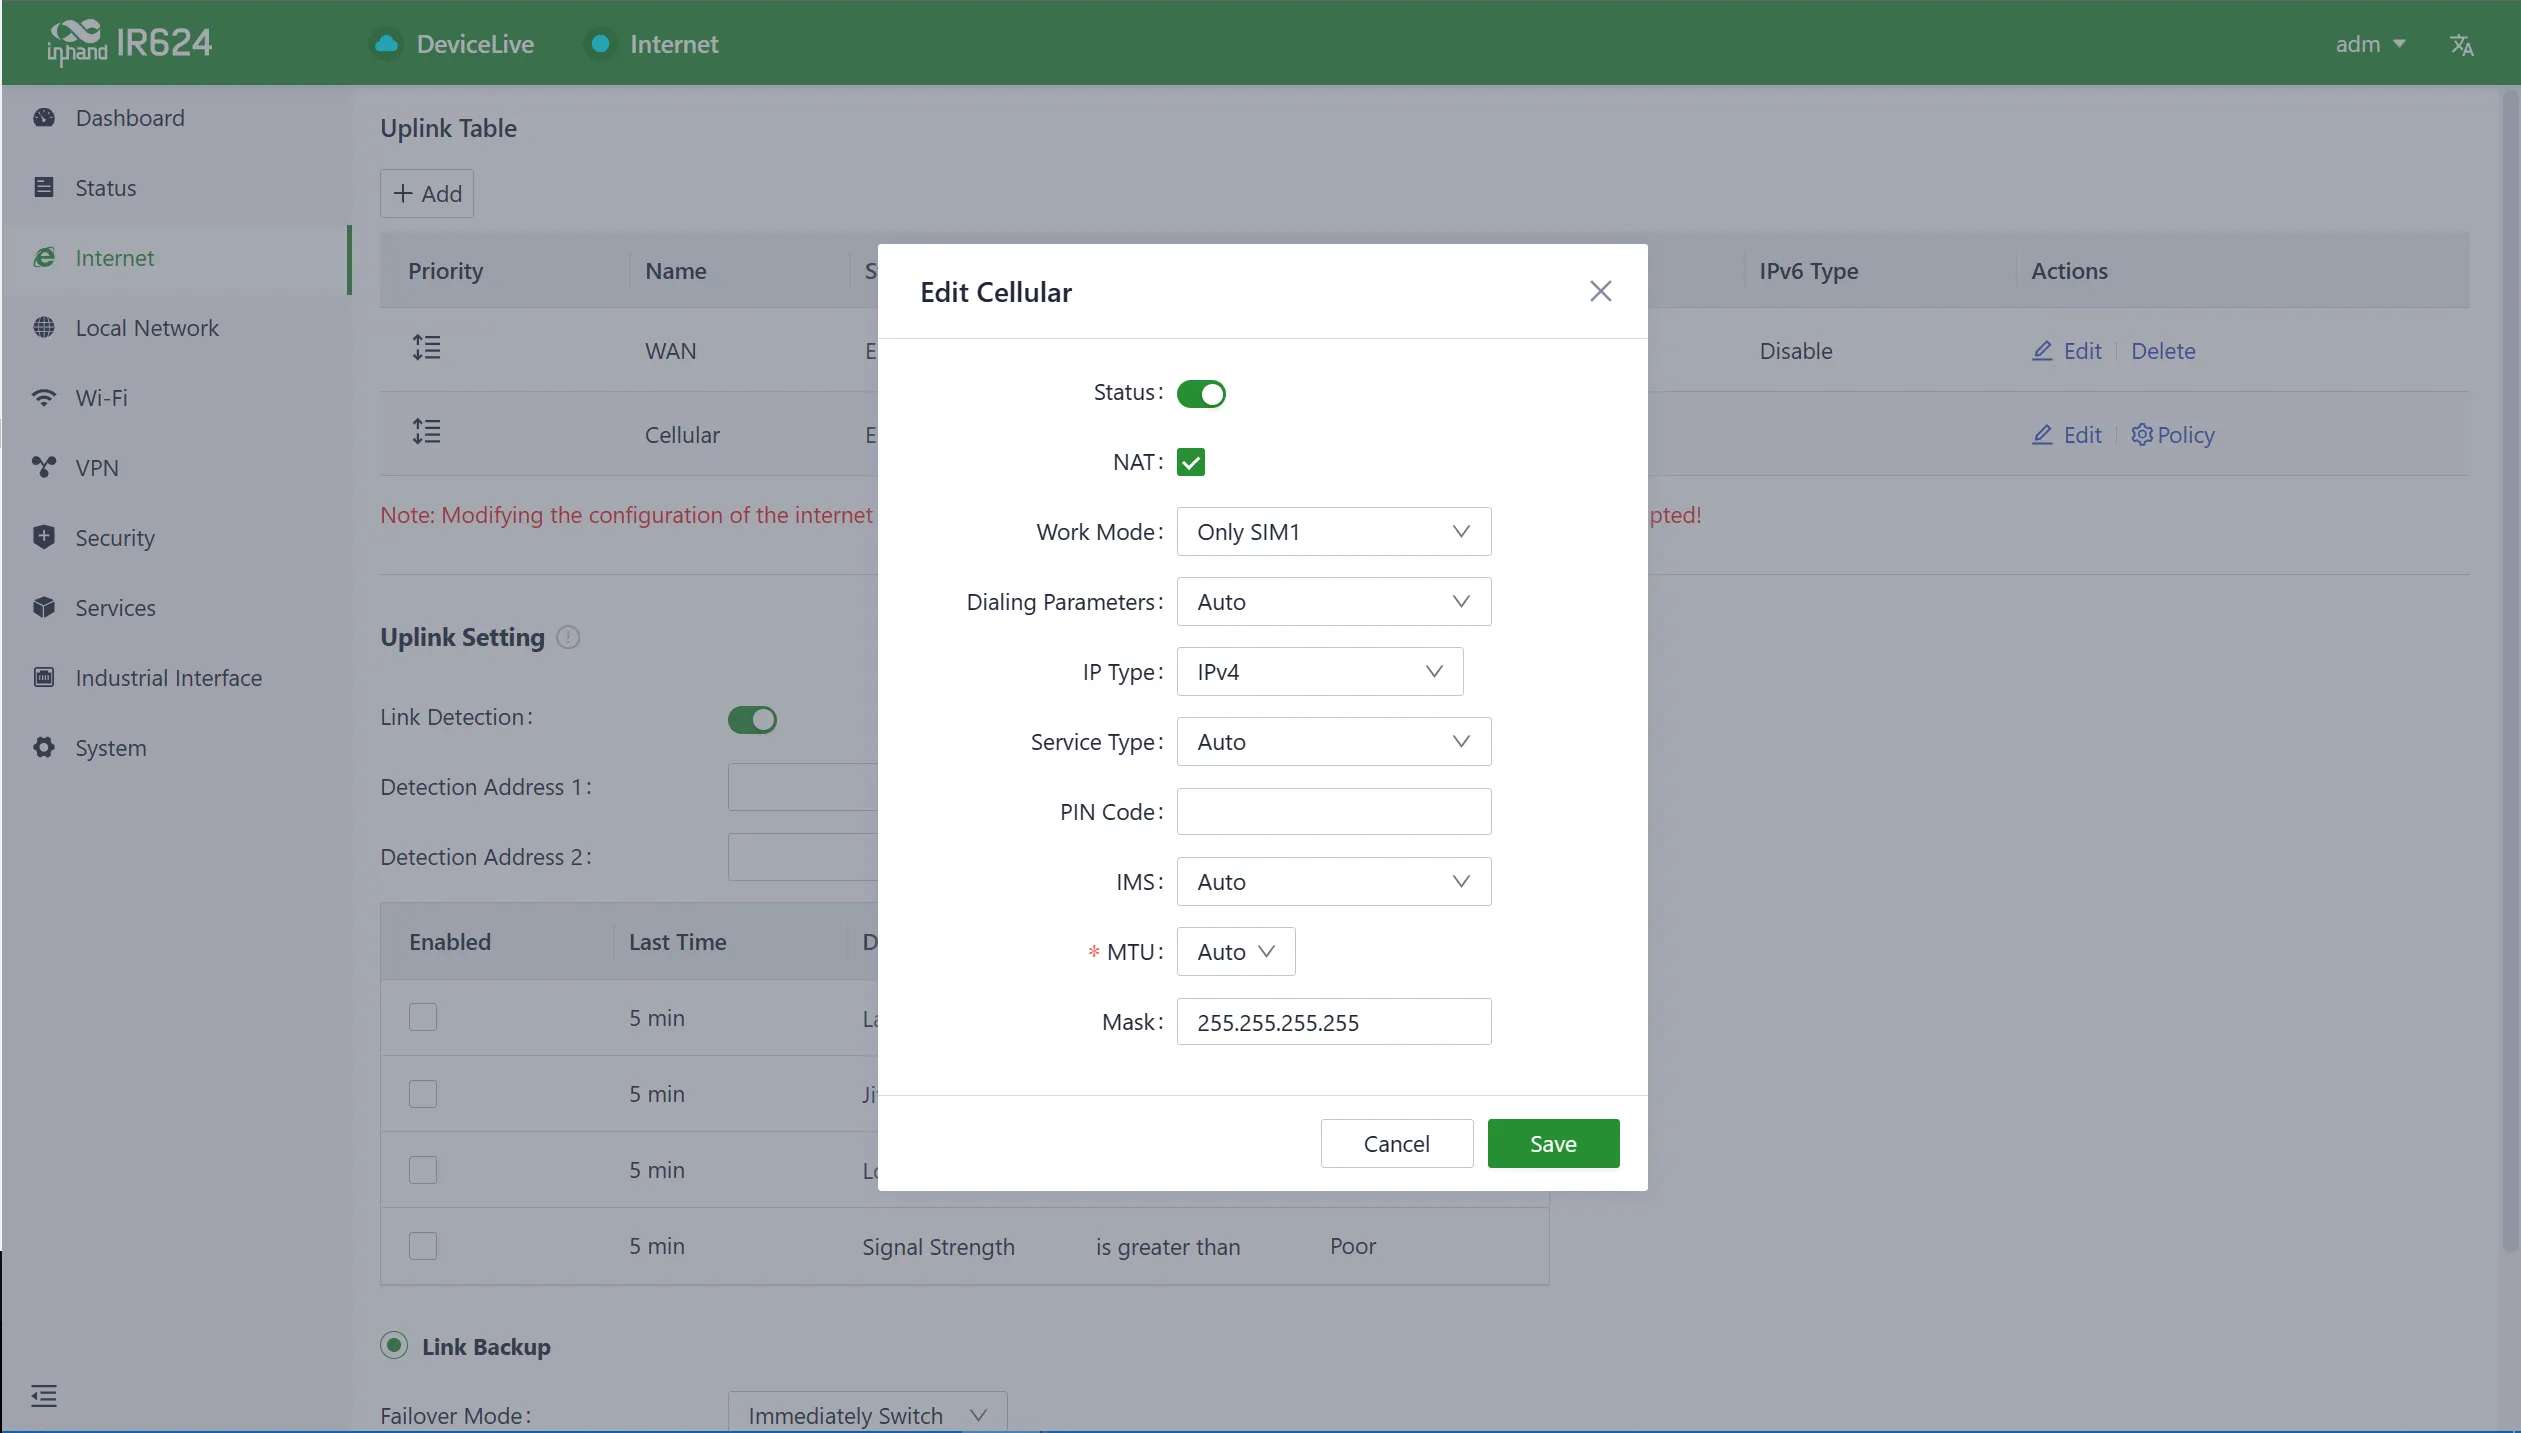The width and height of the screenshot is (2521, 1433).
Task: Open the IMS dropdown
Action: click(x=1334, y=882)
